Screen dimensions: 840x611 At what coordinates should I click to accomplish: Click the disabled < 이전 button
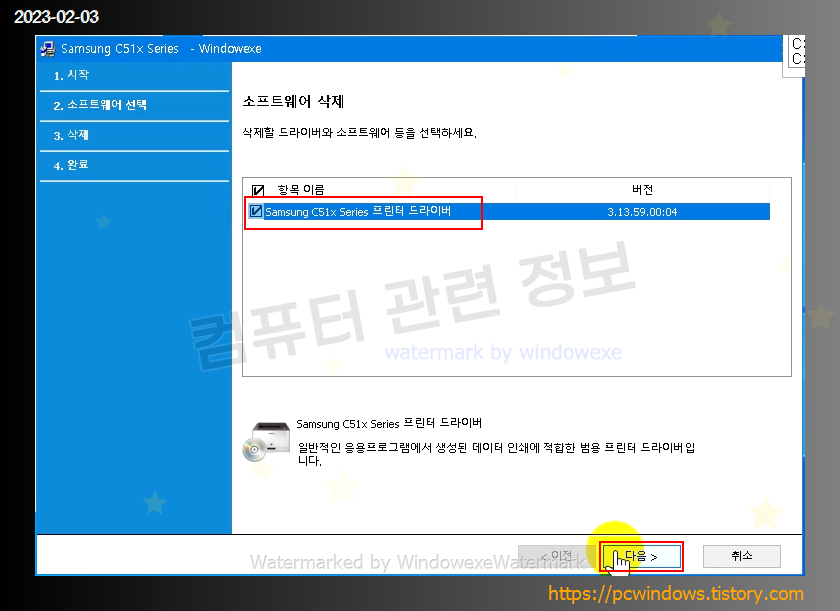click(557, 556)
